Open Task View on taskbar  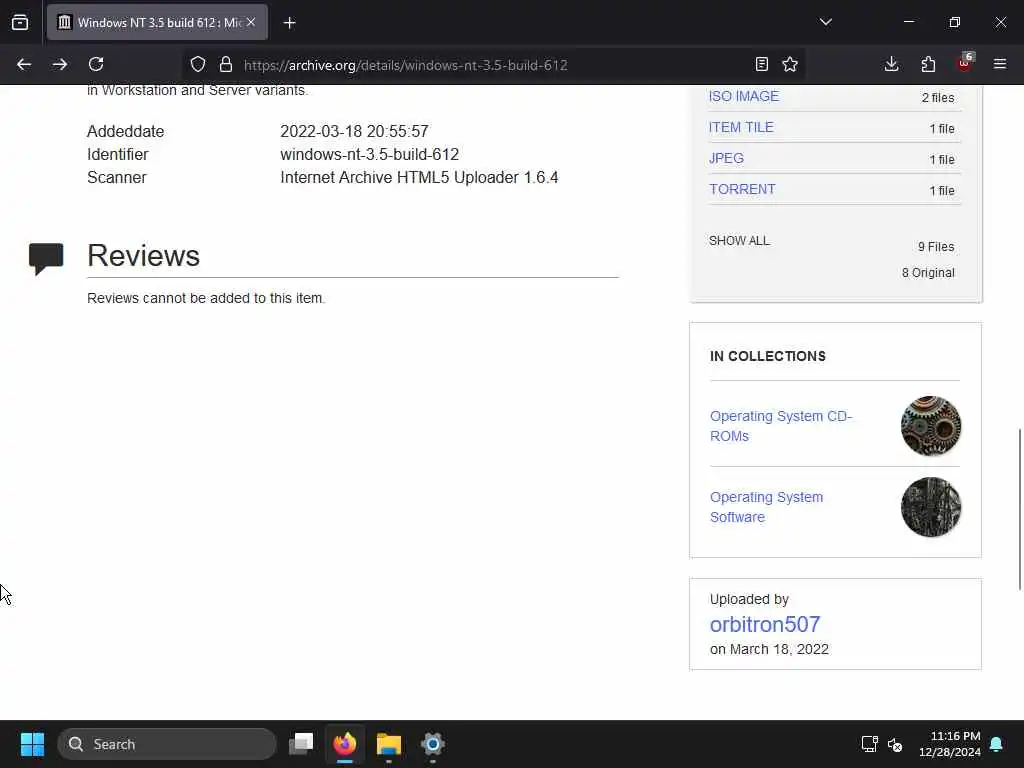click(x=302, y=744)
